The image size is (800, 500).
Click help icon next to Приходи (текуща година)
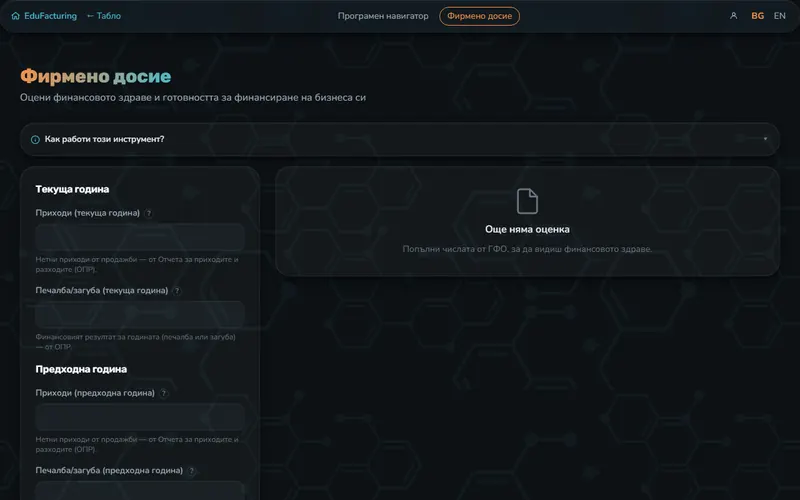point(148,213)
